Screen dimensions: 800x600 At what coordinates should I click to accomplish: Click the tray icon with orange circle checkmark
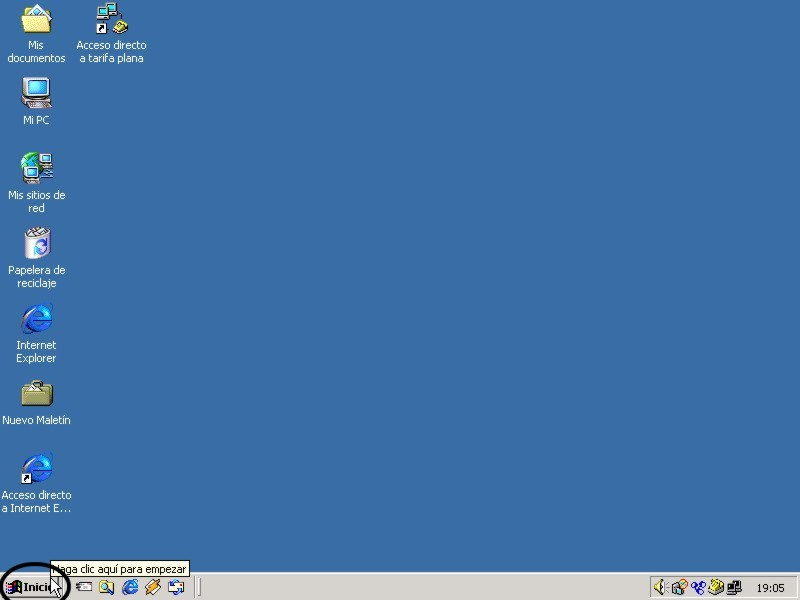pos(679,587)
